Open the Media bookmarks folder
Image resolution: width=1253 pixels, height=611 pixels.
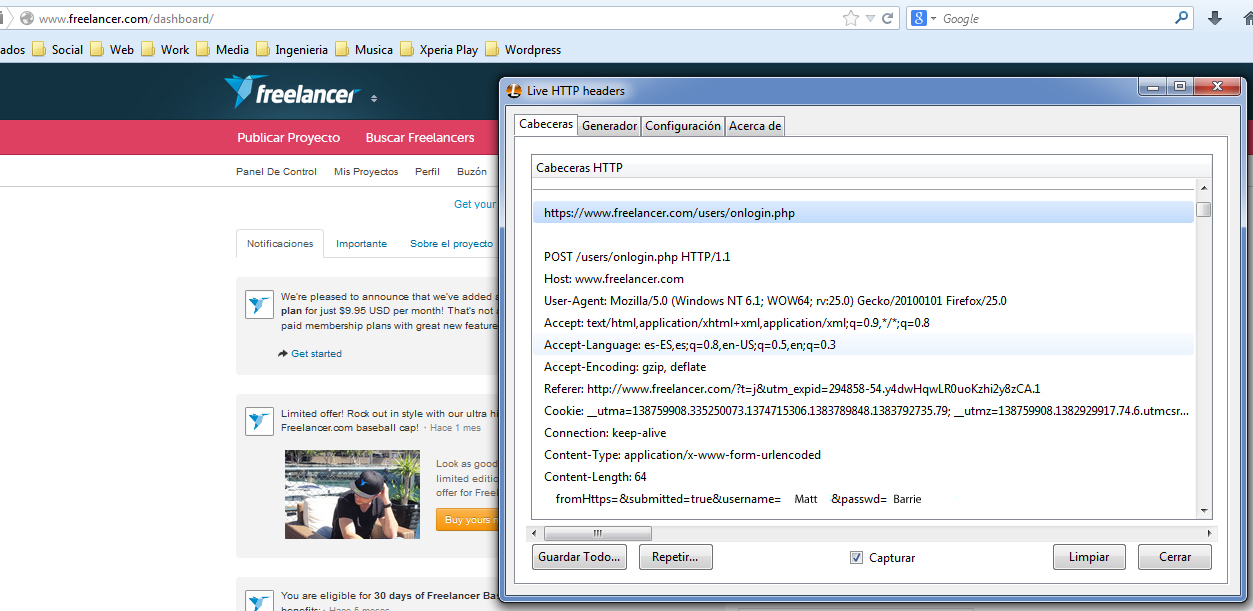tap(222, 49)
